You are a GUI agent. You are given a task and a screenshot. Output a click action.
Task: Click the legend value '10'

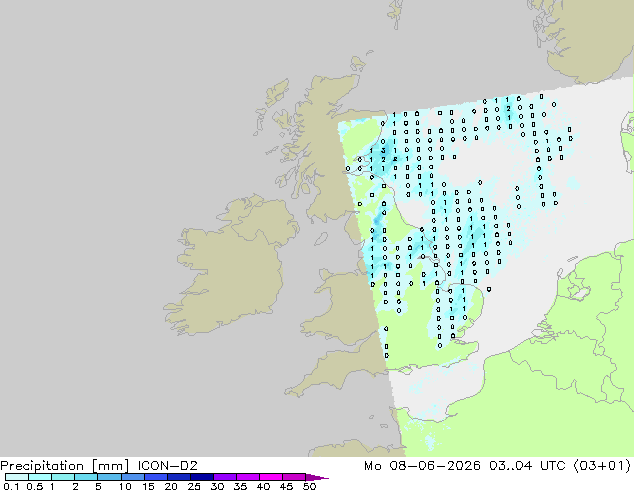click(125, 486)
